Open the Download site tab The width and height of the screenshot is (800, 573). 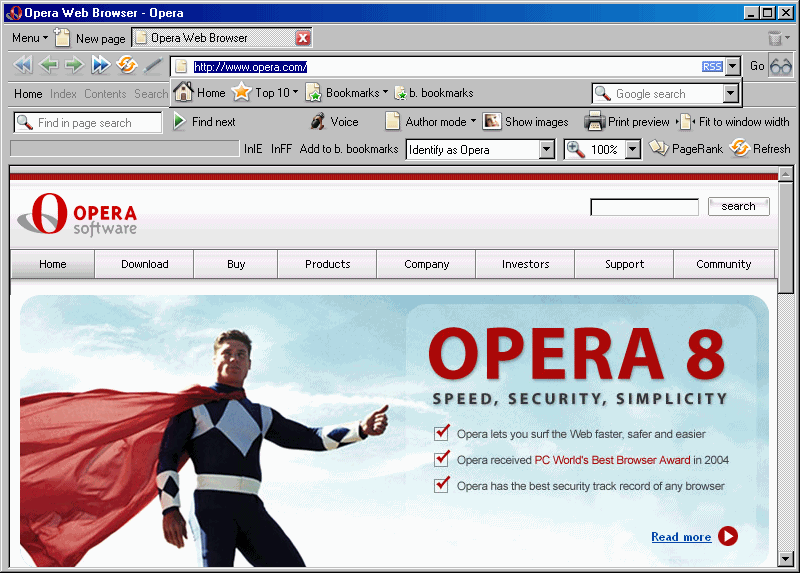(x=144, y=264)
